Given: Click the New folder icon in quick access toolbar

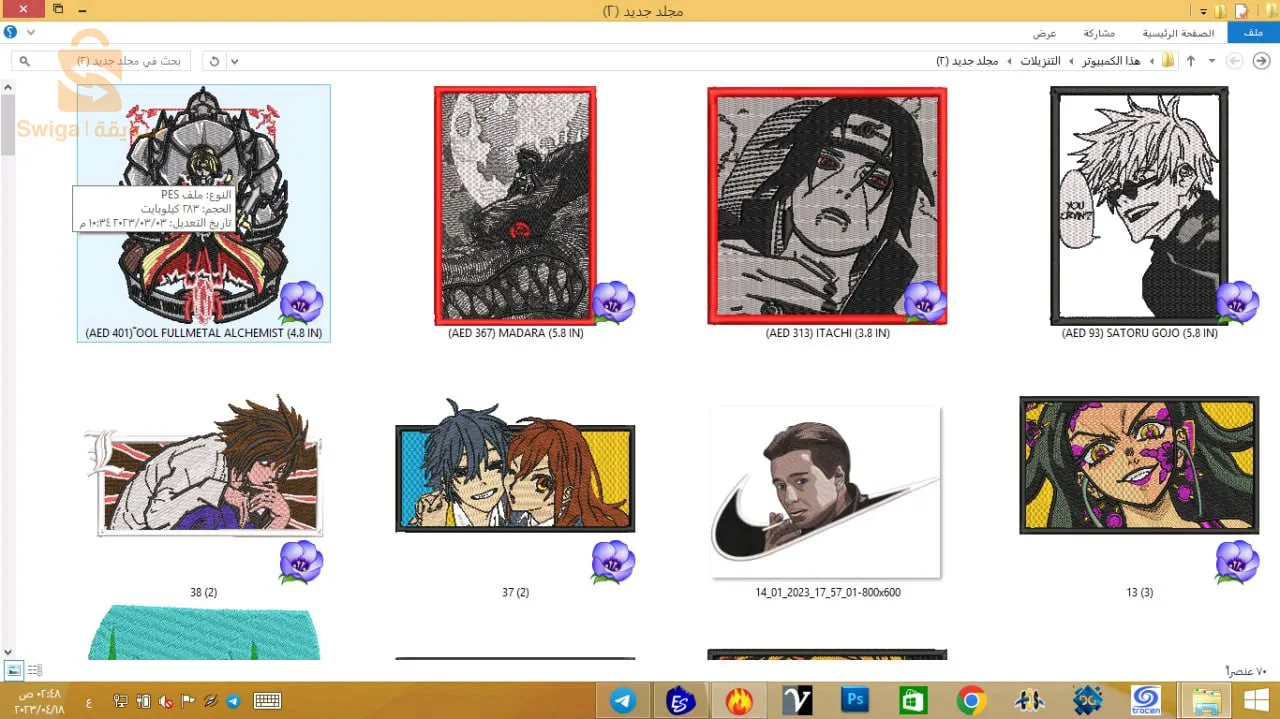Looking at the screenshot, I should pos(1220,10).
